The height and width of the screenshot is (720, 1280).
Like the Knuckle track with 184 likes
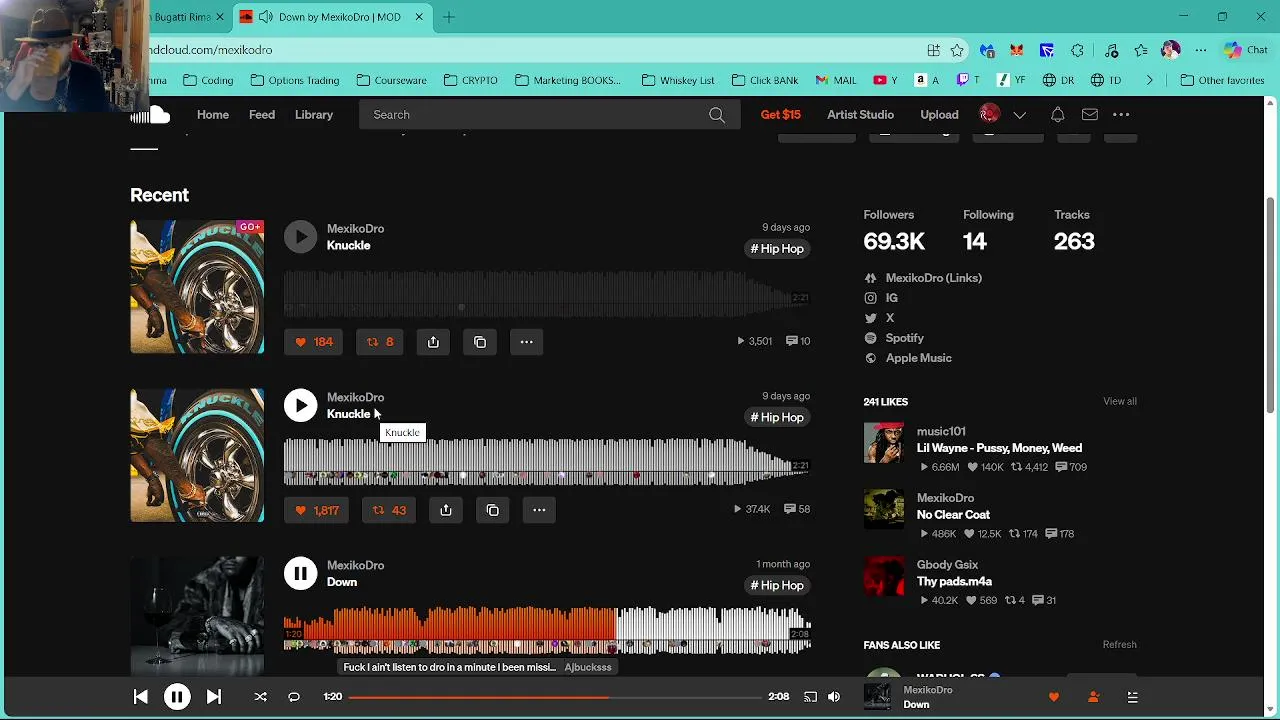pos(313,342)
